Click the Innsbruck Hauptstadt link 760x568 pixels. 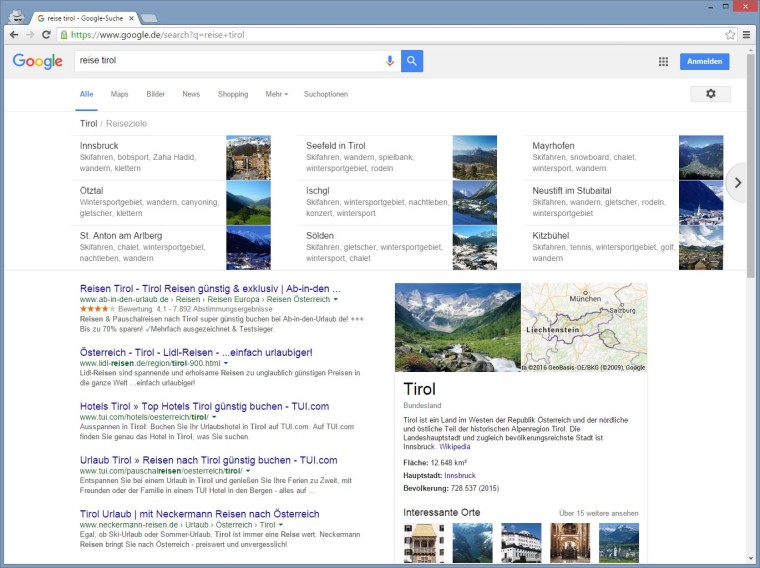click(459, 475)
